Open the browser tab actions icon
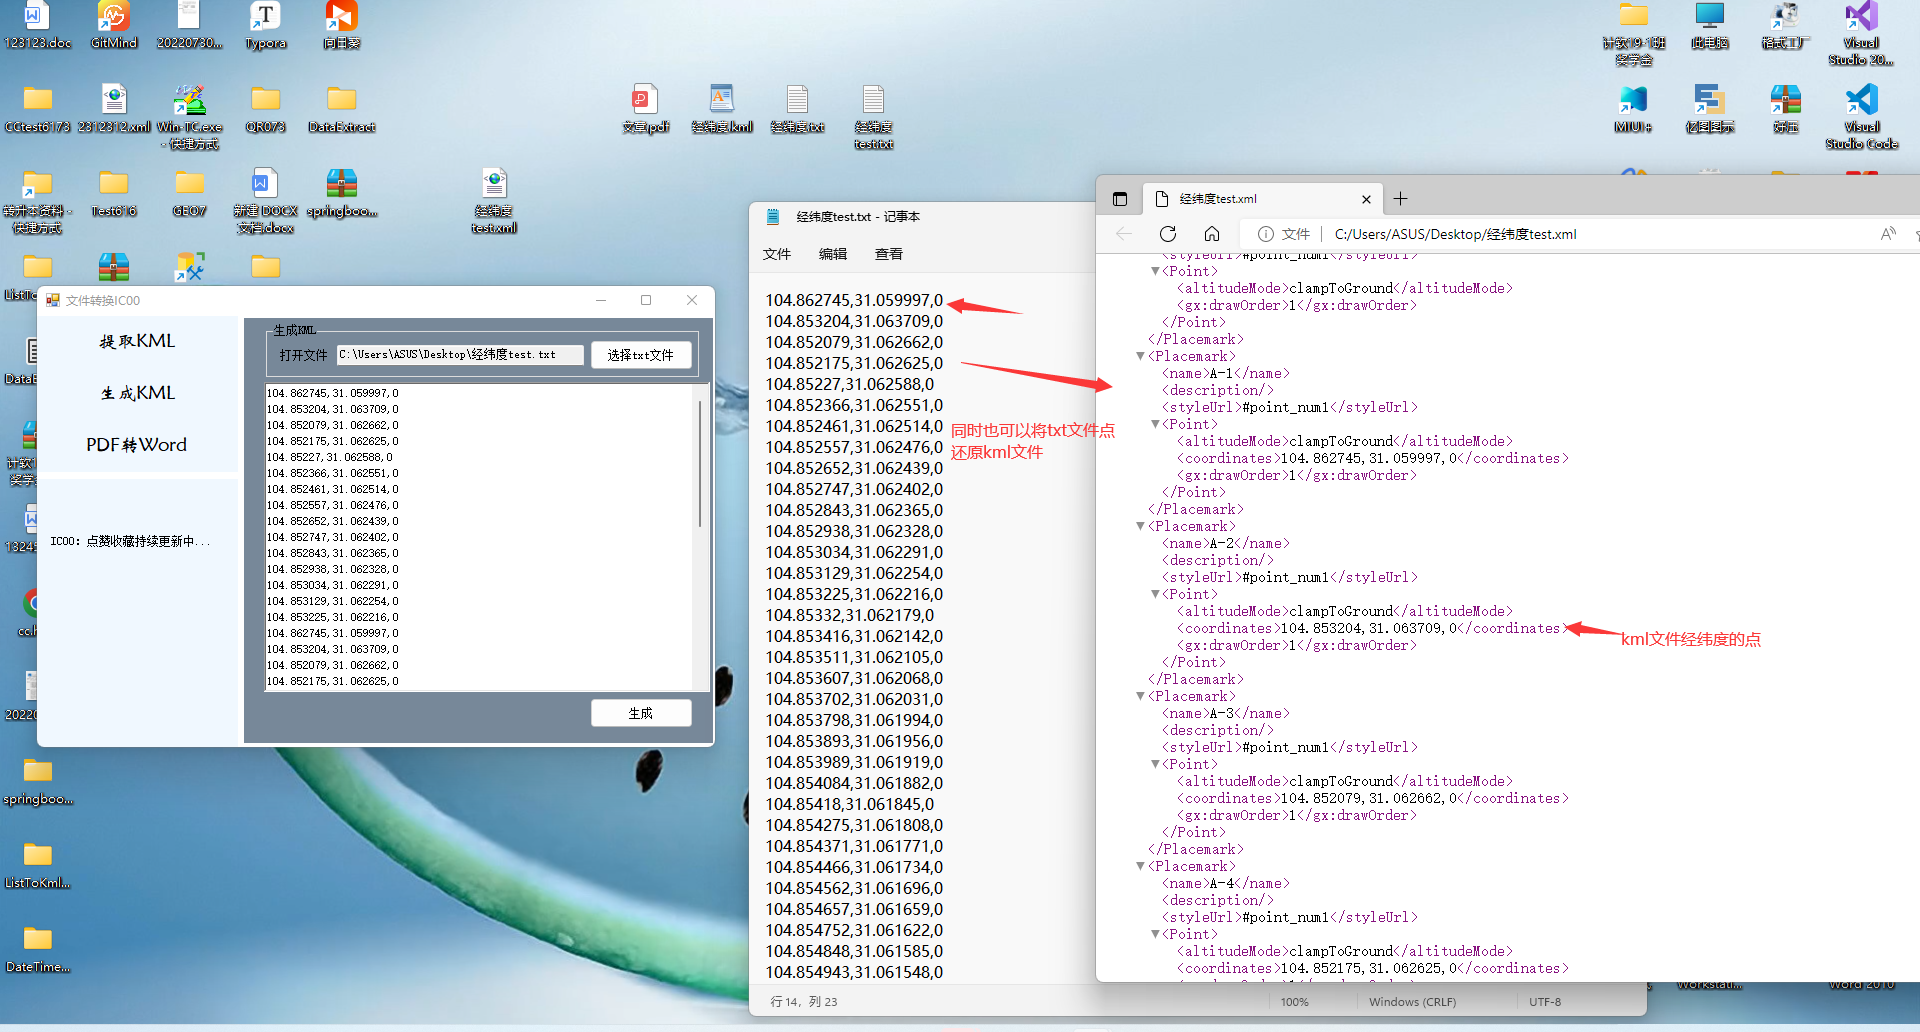The image size is (1920, 1032). coord(1120,199)
